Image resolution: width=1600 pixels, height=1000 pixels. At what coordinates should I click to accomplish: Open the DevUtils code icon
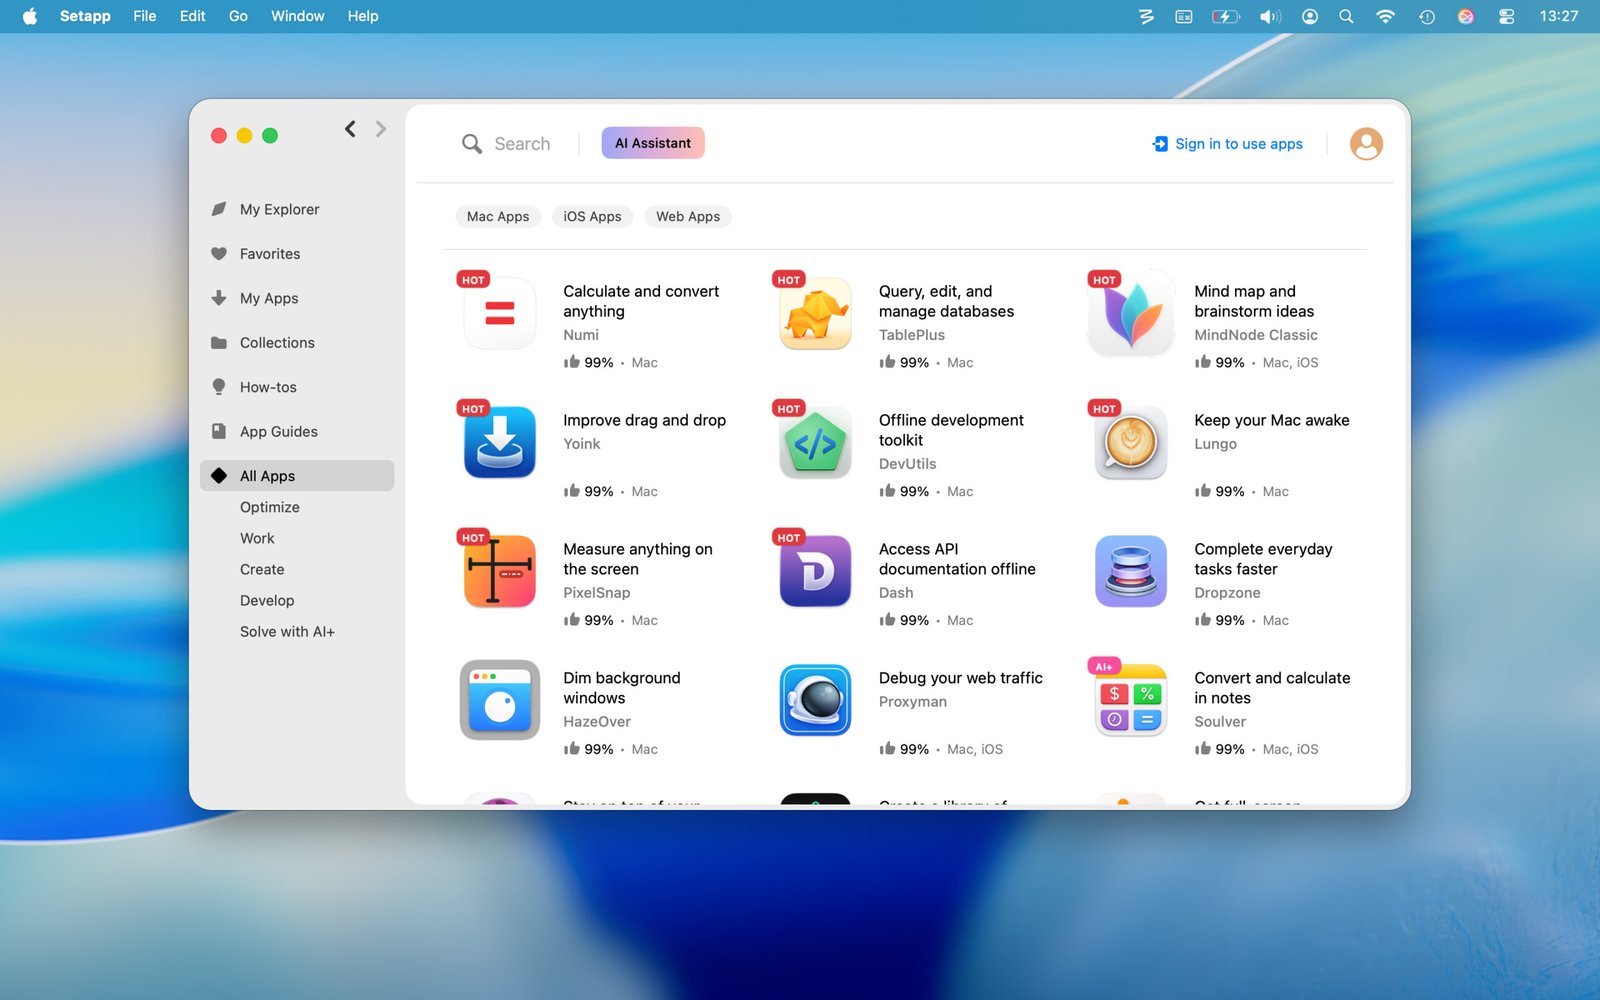click(815, 442)
